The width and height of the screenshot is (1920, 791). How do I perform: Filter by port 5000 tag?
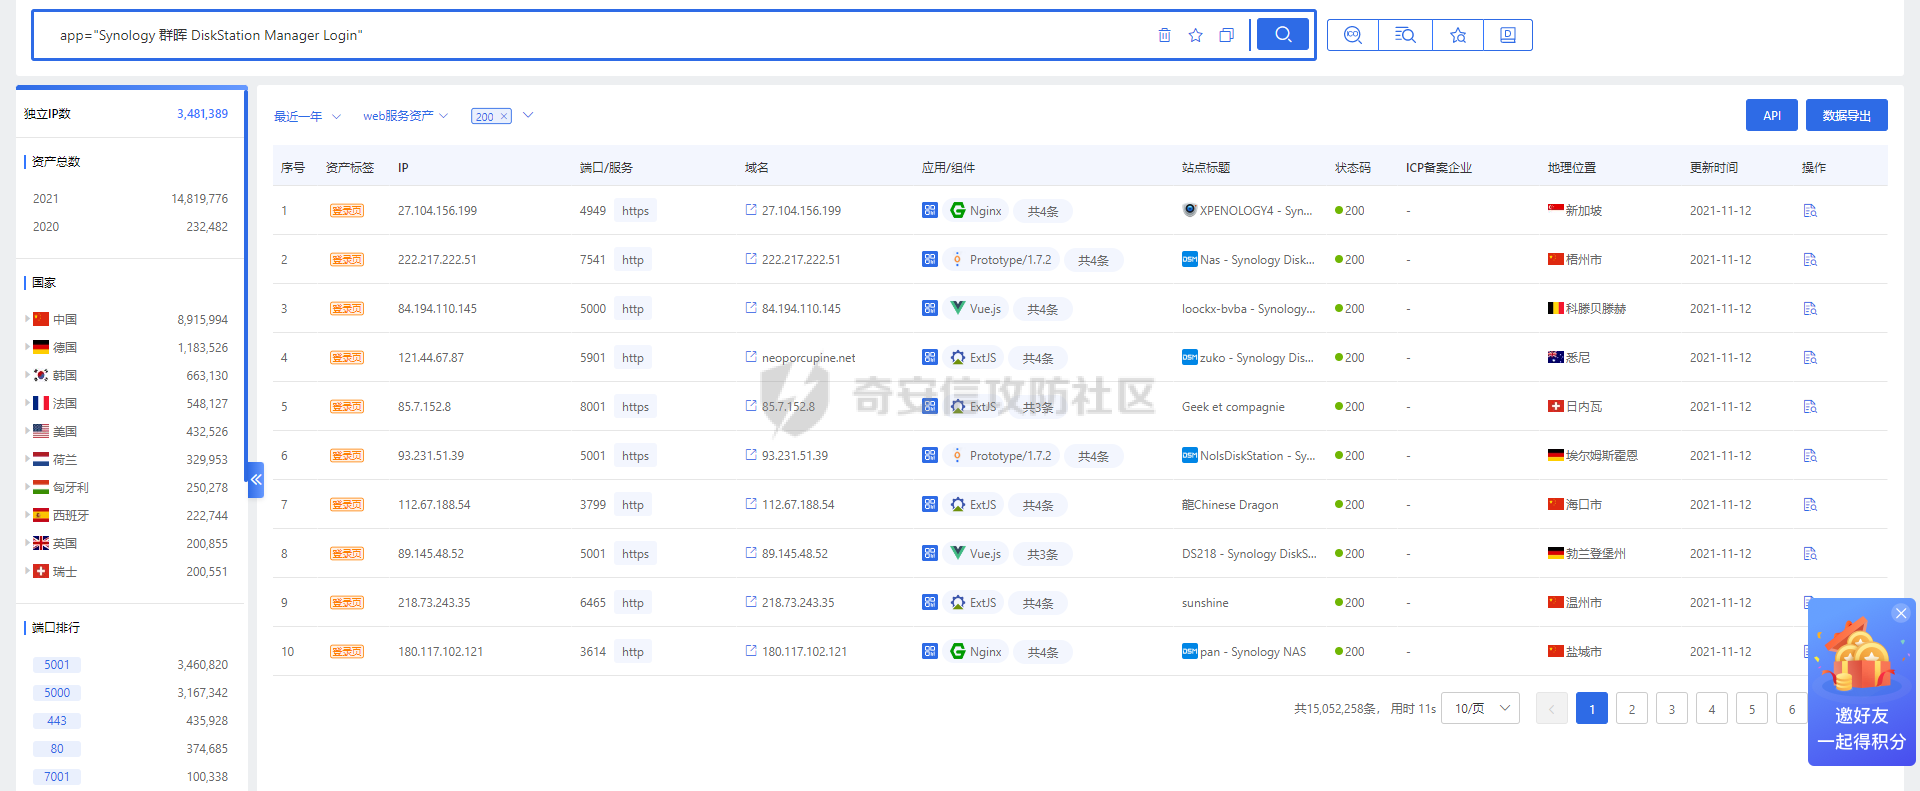click(57, 693)
